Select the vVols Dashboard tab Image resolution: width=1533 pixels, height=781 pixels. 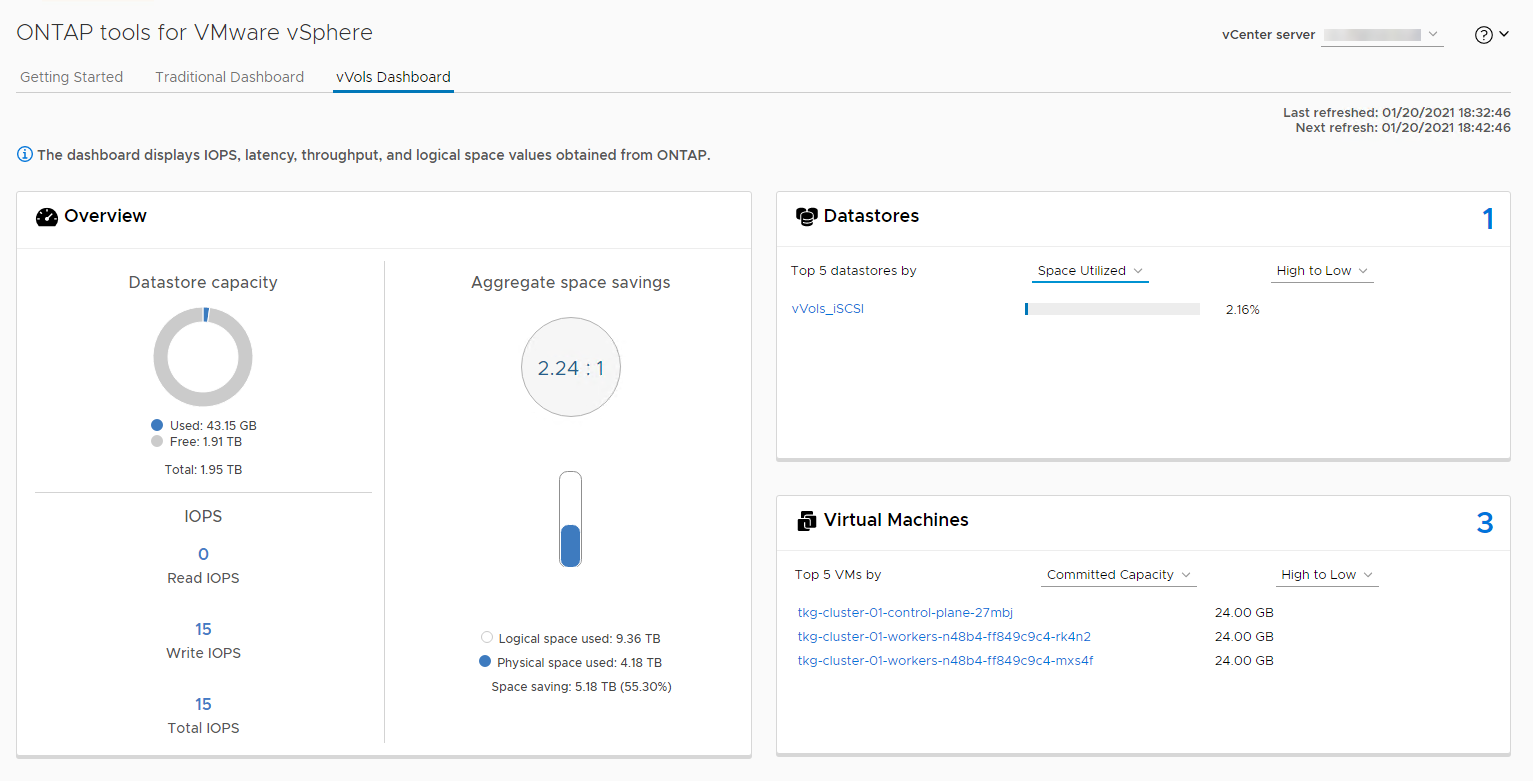click(393, 77)
